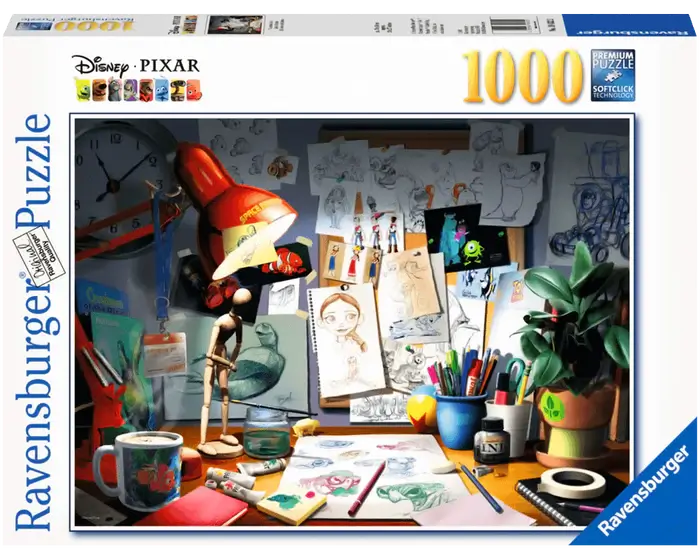Click the Disney Pixar logo
The width and height of the screenshot is (700, 560).
point(136,65)
